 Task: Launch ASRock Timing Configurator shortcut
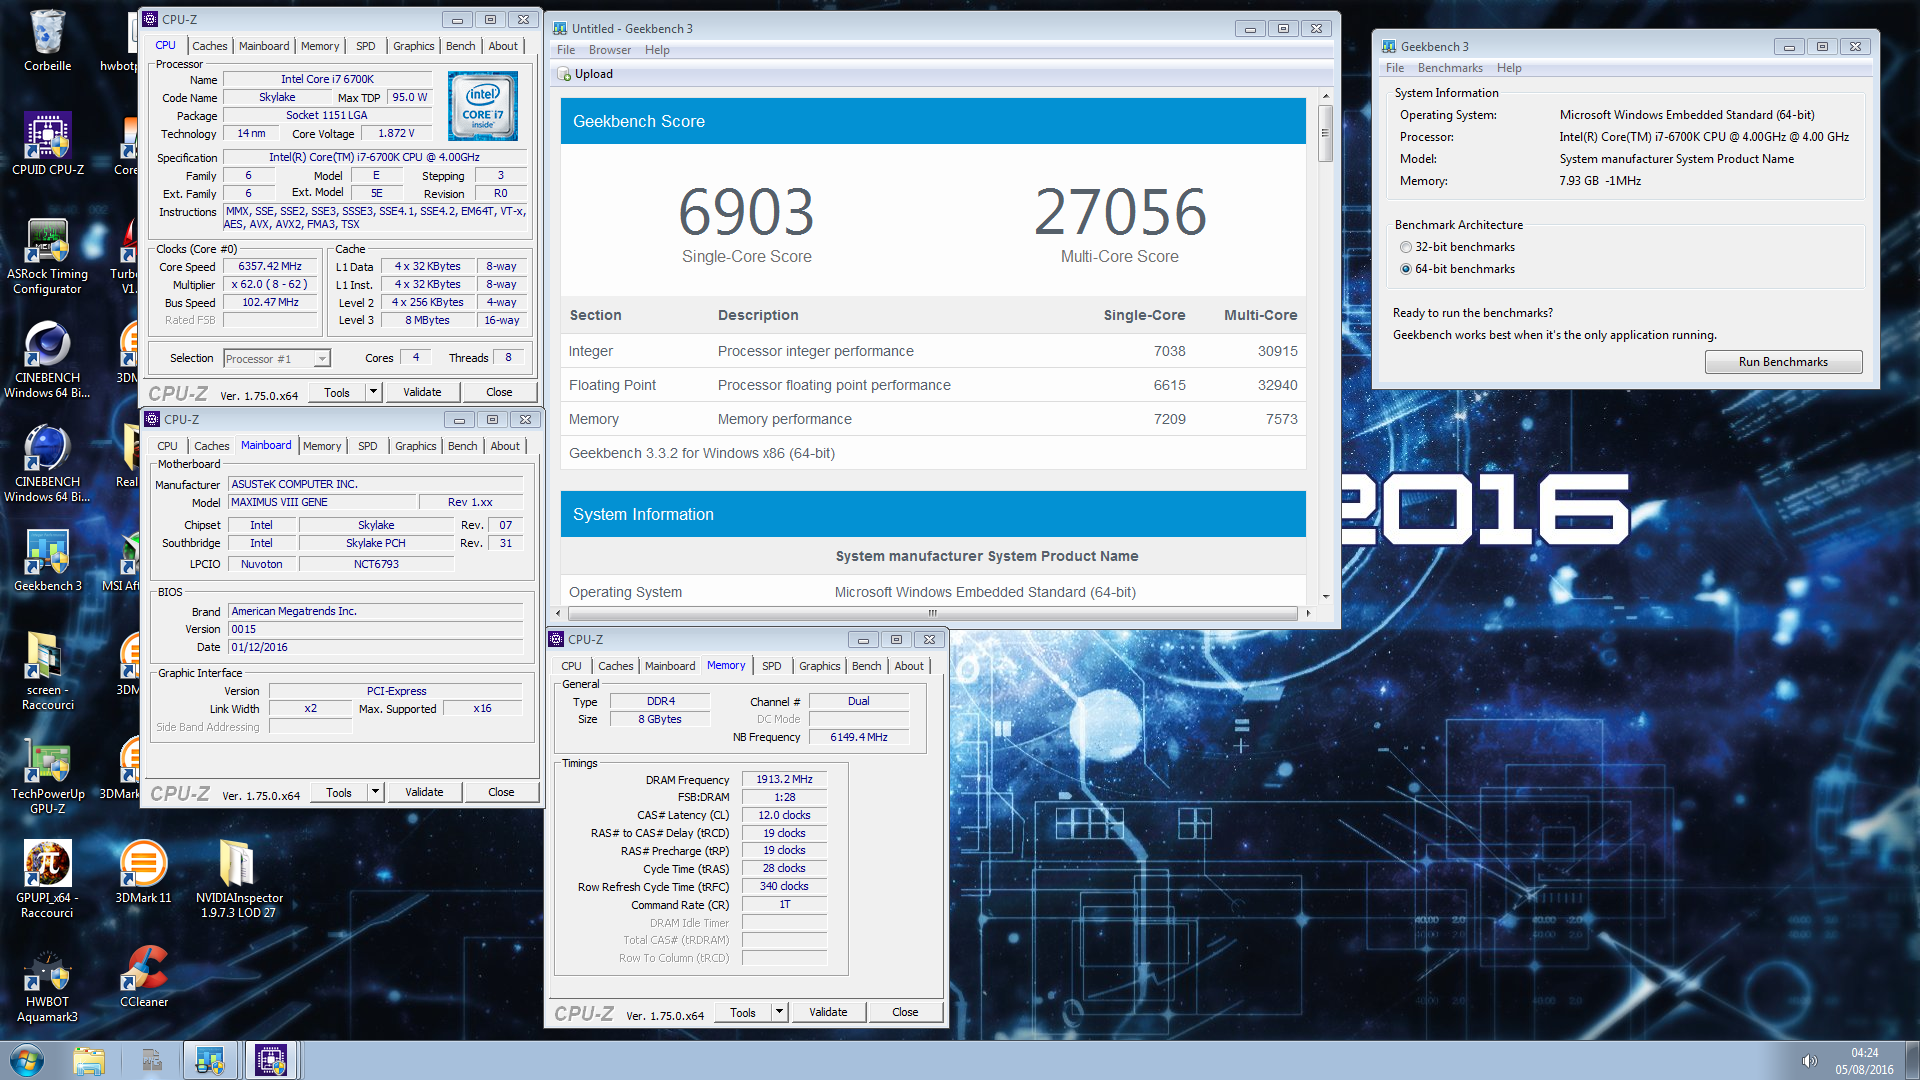pos(47,256)
